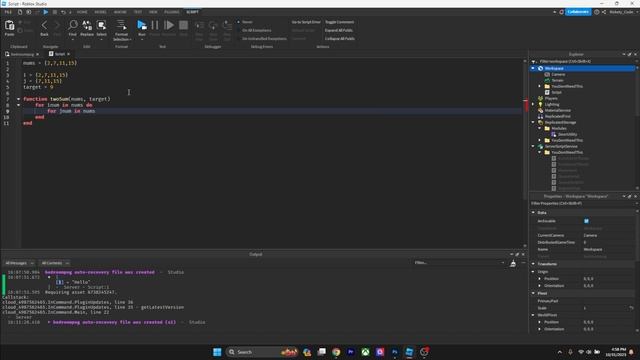Image resolution: width=640 pixels, height=360 pixels.
Task: Select On Unhandled Exceptions option
Action: 262,38
